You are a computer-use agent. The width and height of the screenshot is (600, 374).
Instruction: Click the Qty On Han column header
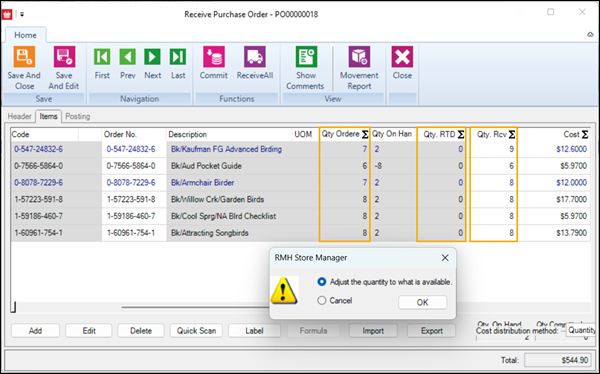tap(393, 134)
